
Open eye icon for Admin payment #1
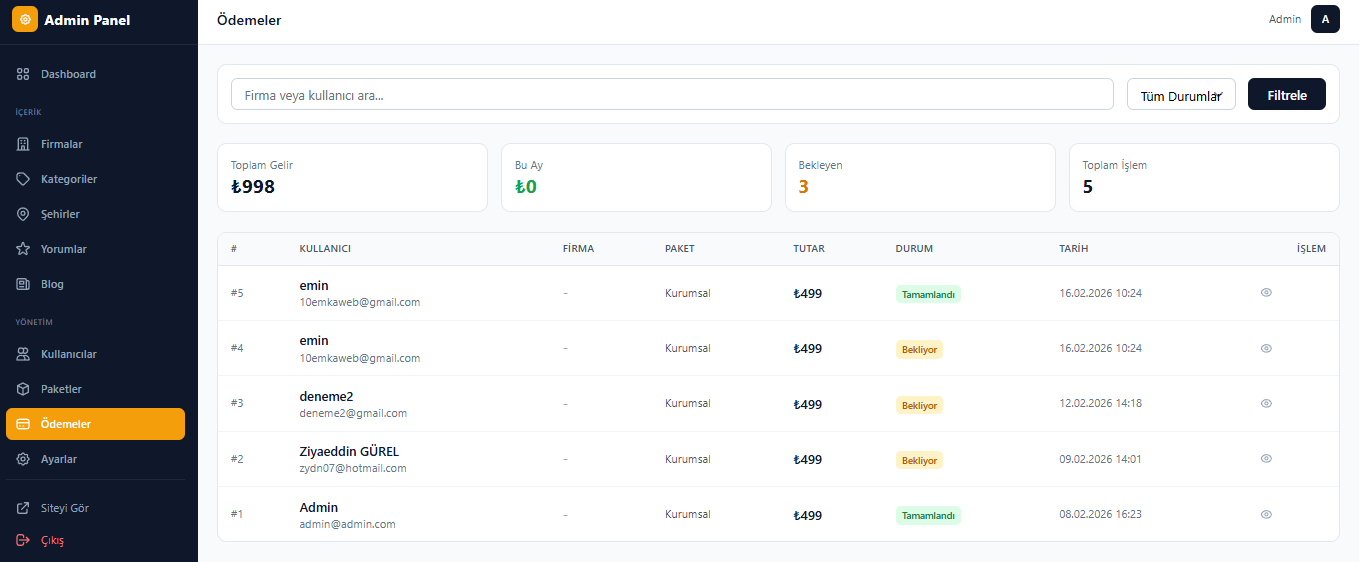coord(1266,514)
